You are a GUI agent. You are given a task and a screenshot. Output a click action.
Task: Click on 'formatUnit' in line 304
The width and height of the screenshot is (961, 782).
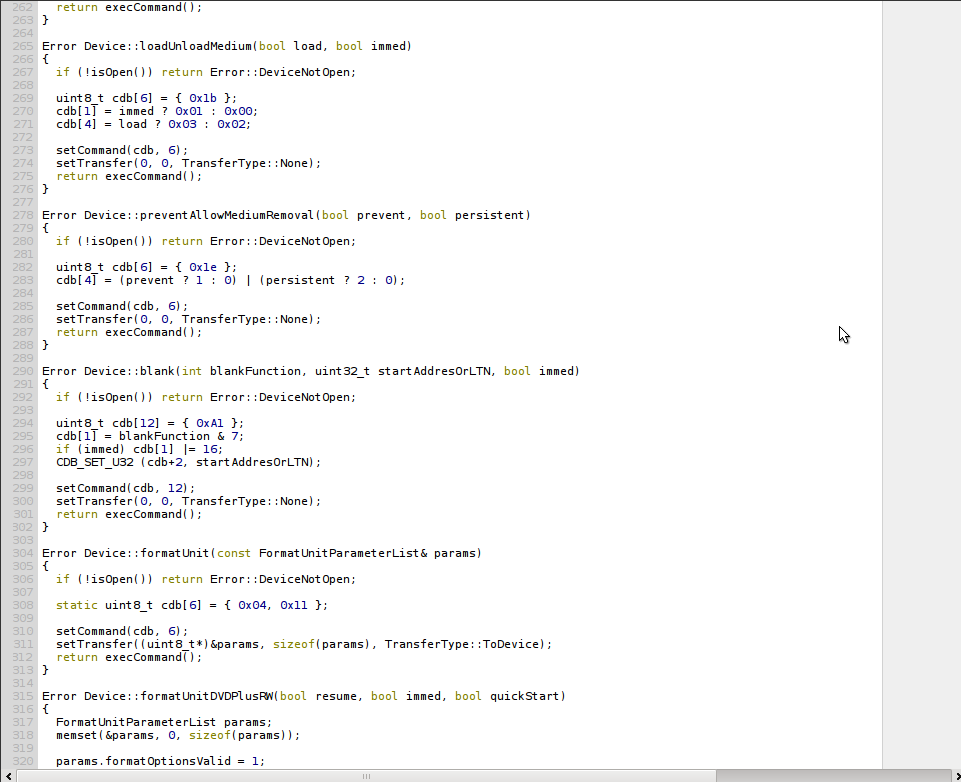coord(175,553)
